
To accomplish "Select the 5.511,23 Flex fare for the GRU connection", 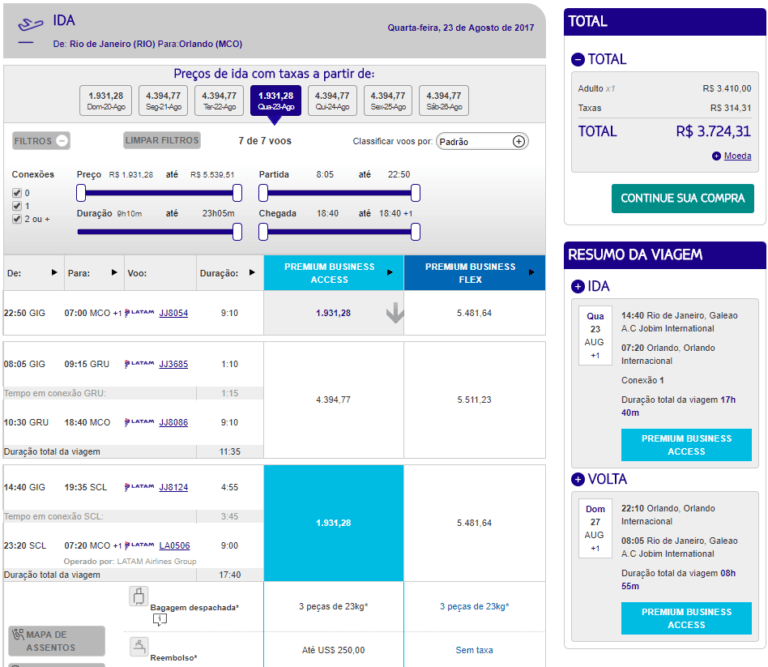I will tap(474, 400).
